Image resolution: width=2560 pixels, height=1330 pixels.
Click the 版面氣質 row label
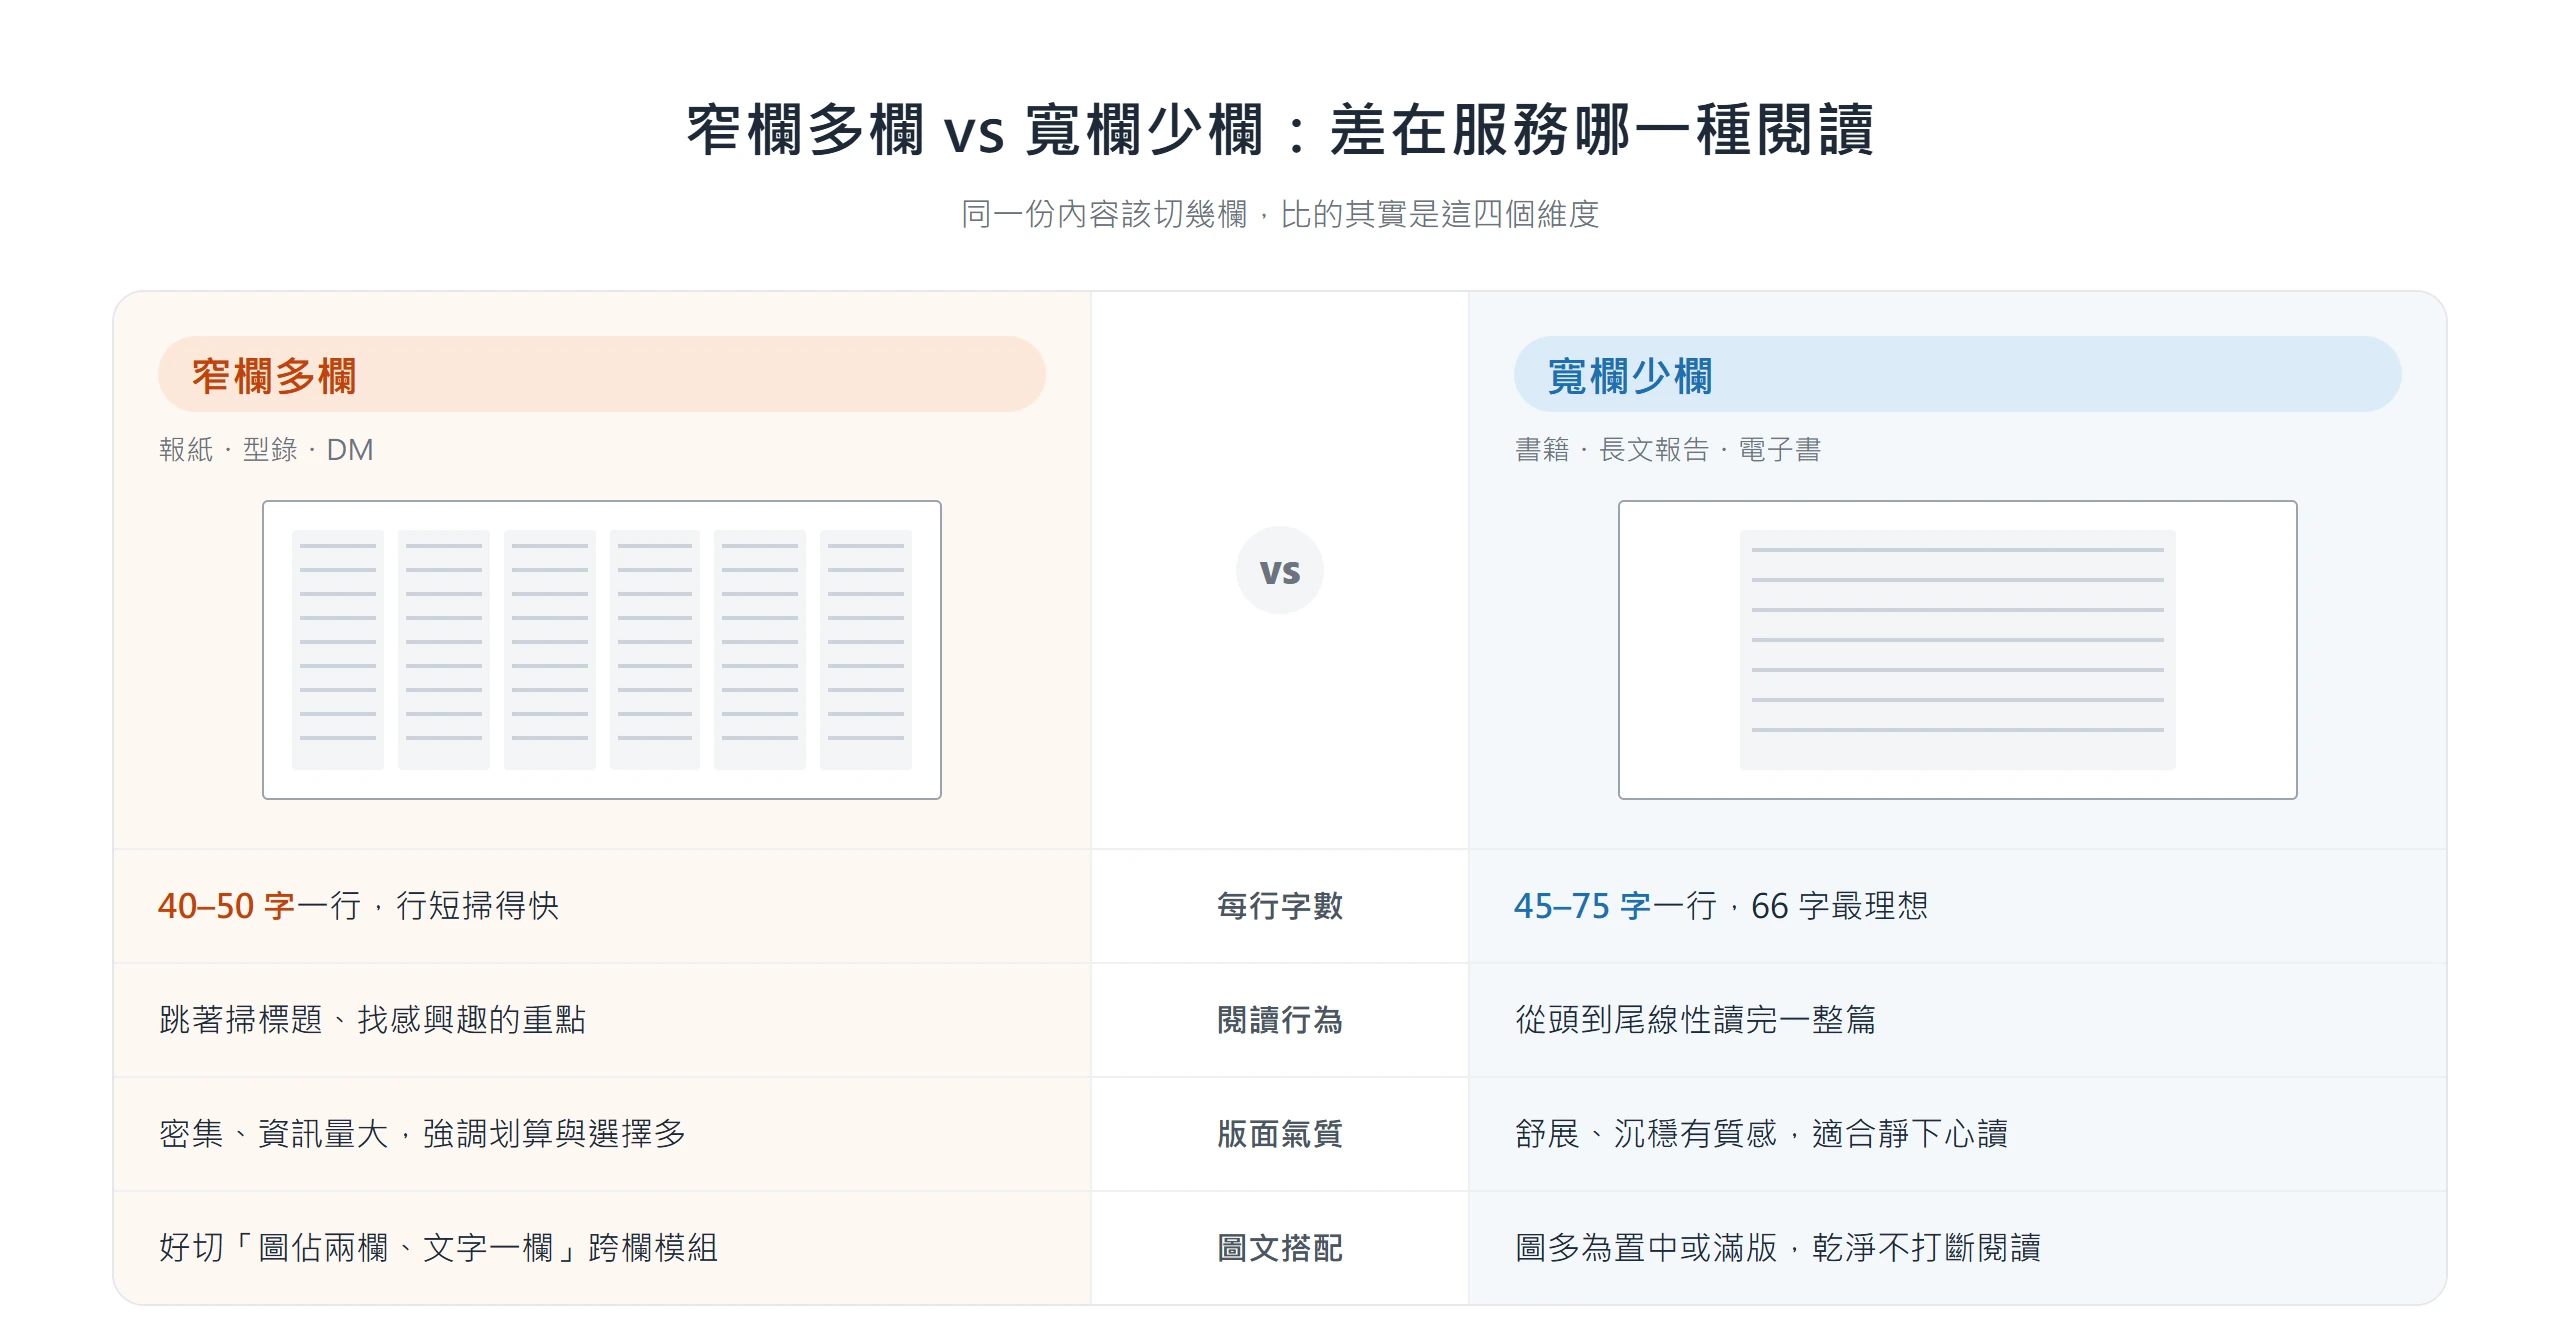1280,1134
